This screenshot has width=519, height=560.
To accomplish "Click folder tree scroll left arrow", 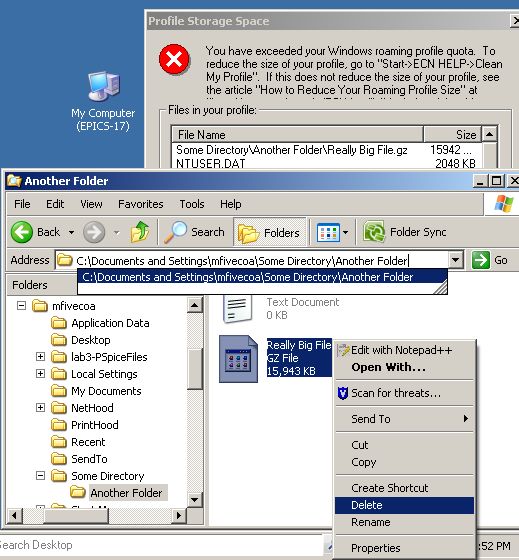I will (14, 516).
